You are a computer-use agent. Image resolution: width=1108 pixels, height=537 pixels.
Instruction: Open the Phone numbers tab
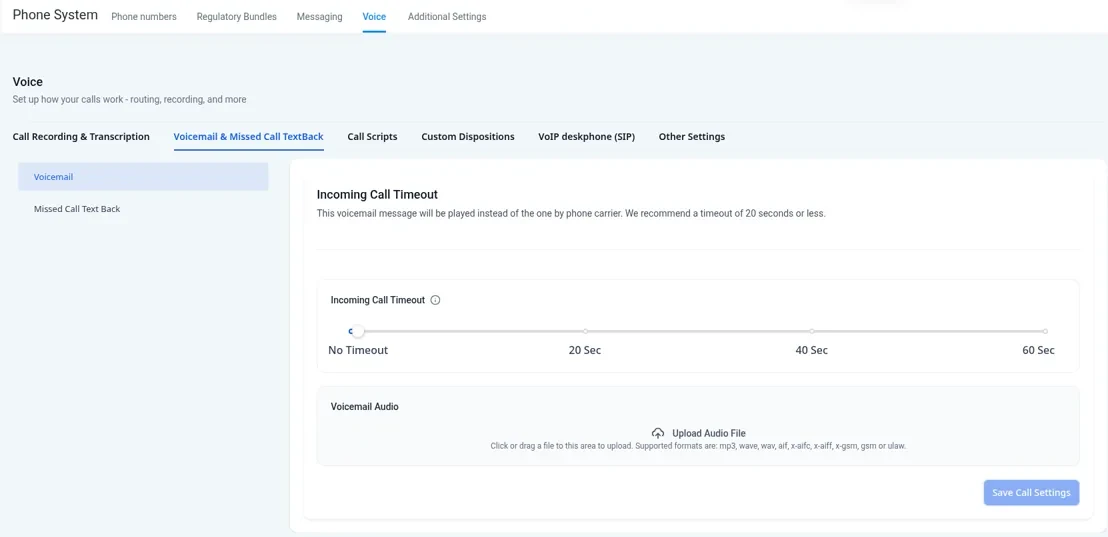144,16
